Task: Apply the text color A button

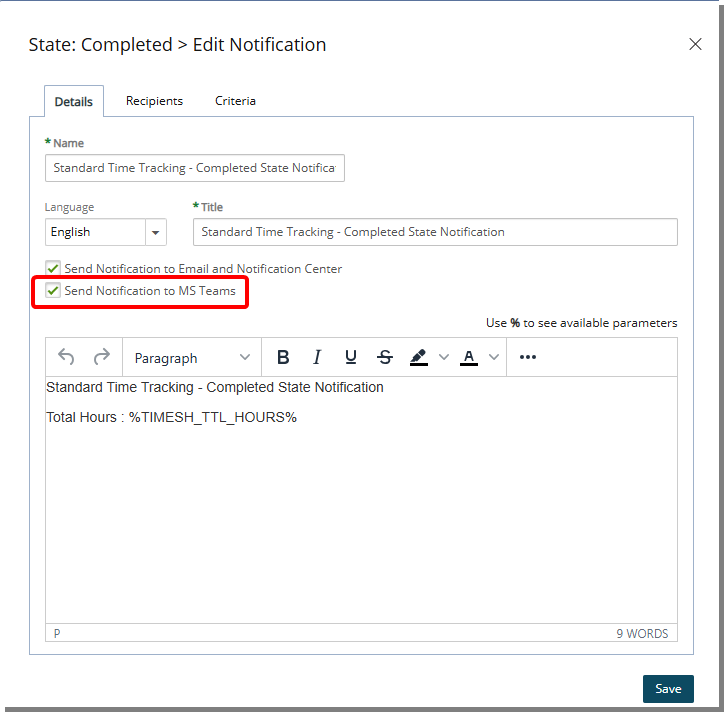Action: (469, 357)
